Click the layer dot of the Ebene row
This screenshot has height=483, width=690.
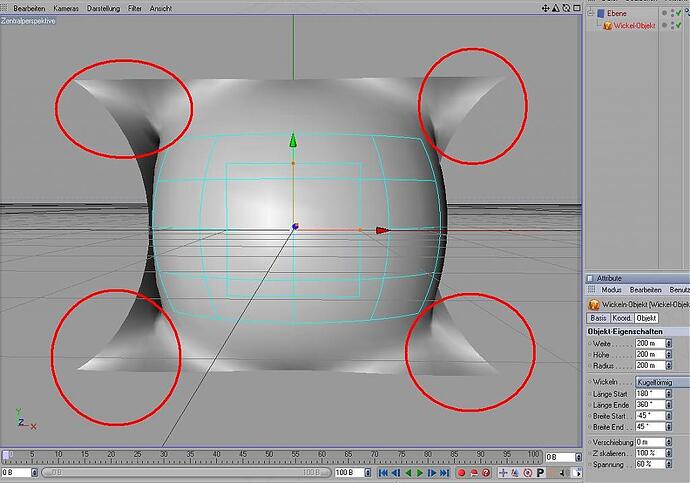(x=664, y=14)
